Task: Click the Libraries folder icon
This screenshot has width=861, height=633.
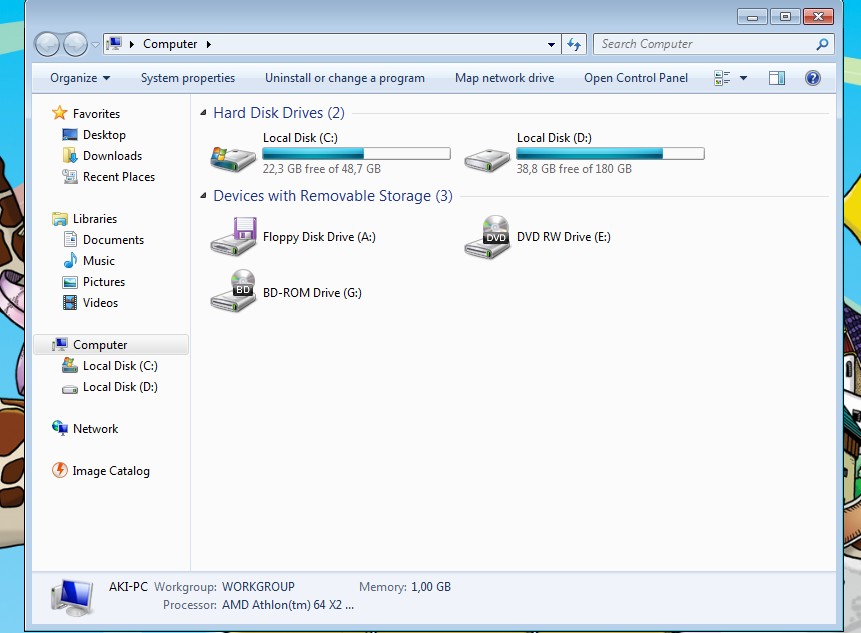Action: tap(59, 219)
